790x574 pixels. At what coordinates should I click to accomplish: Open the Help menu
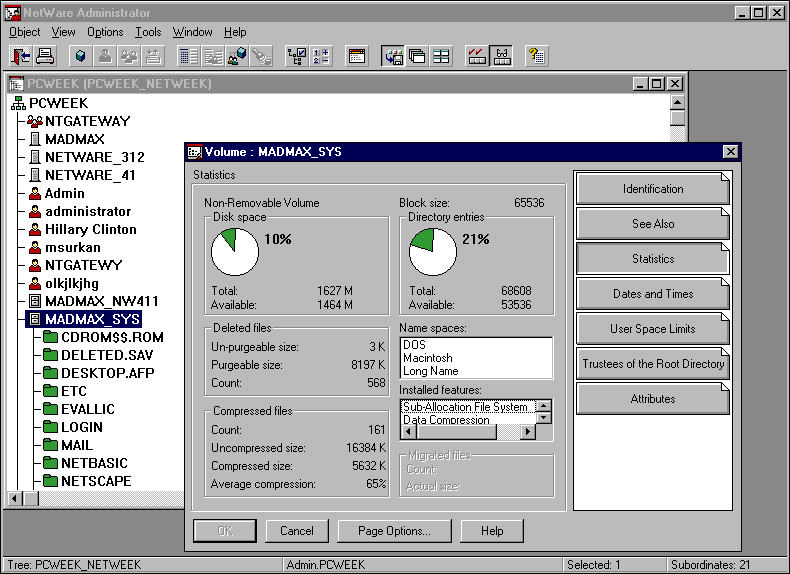coord(235,32)
